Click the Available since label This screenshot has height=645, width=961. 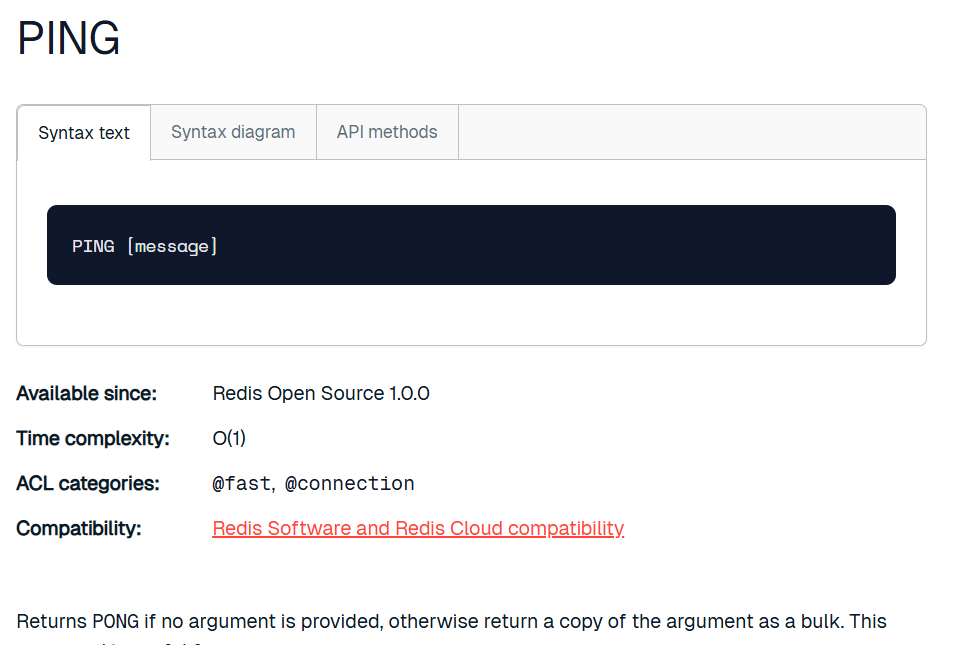[x=87, y=394]
